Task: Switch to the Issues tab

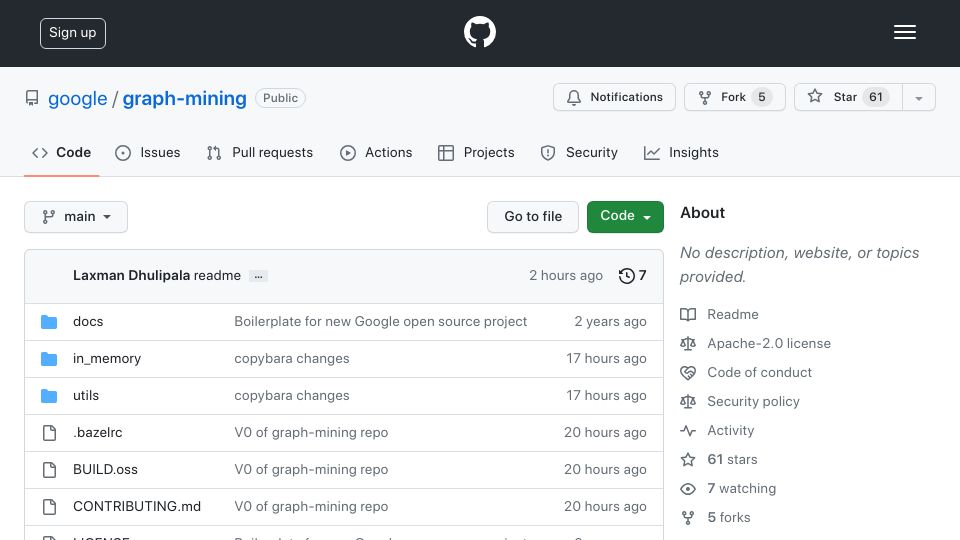Action: click(x=148, y=152)
